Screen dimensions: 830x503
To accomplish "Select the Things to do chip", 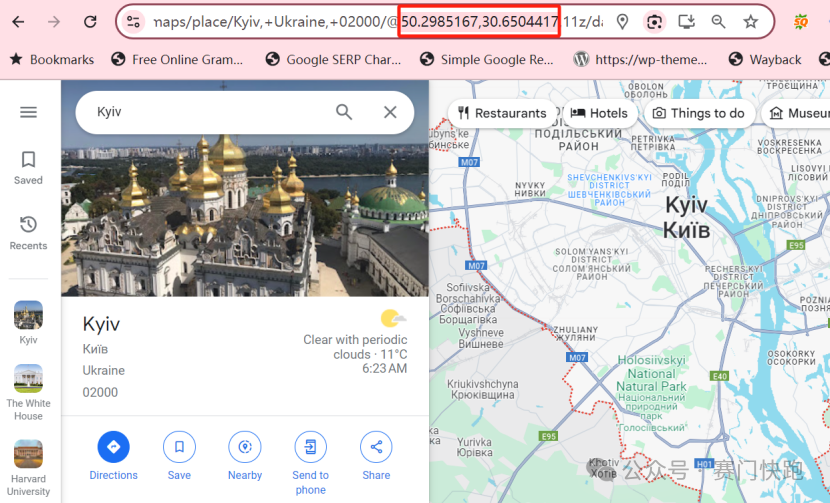I will click(x=698, y=113).
